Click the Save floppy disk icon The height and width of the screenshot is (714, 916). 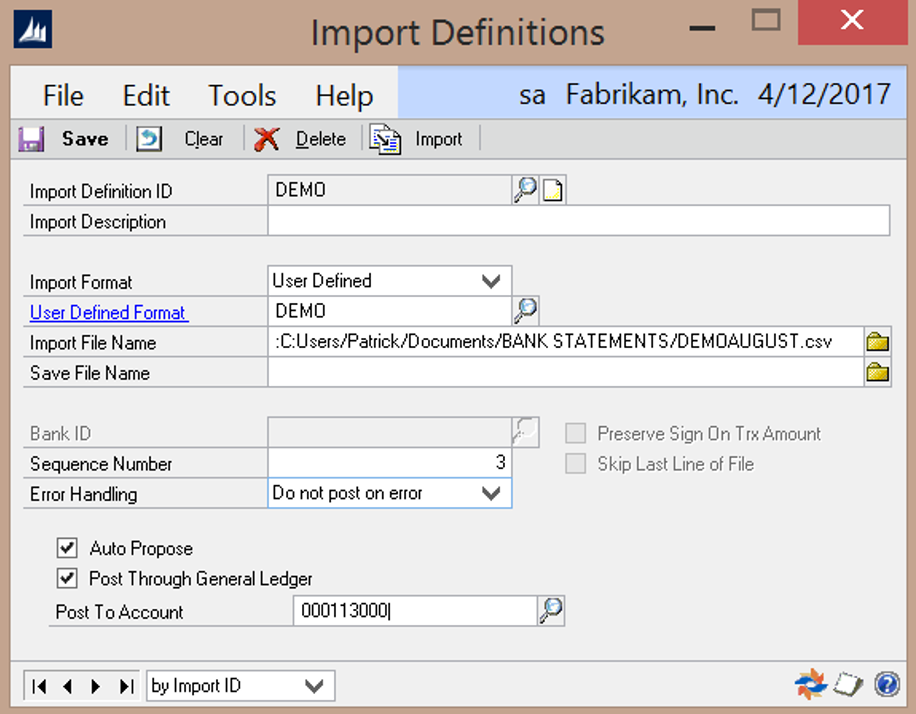pos(30,139)
